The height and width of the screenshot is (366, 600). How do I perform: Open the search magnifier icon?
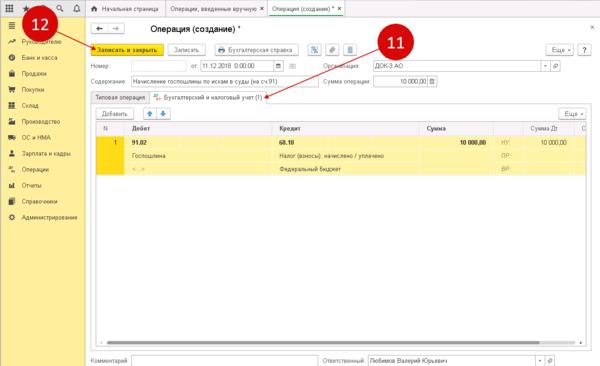pyautogui.click(x=60, y=8)
